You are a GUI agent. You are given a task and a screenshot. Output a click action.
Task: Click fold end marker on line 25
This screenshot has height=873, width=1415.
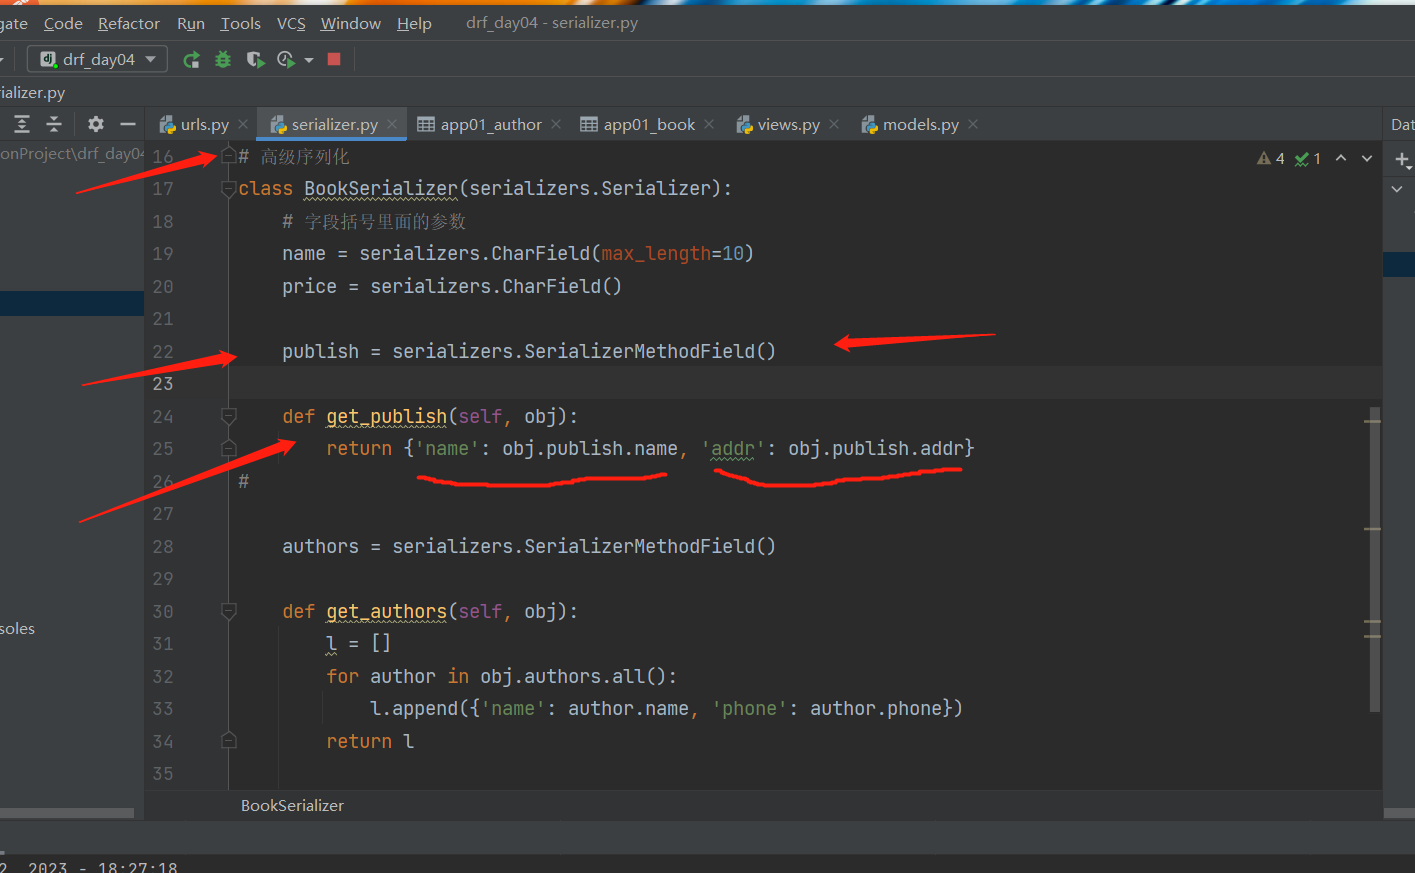(x=228, y=448)
